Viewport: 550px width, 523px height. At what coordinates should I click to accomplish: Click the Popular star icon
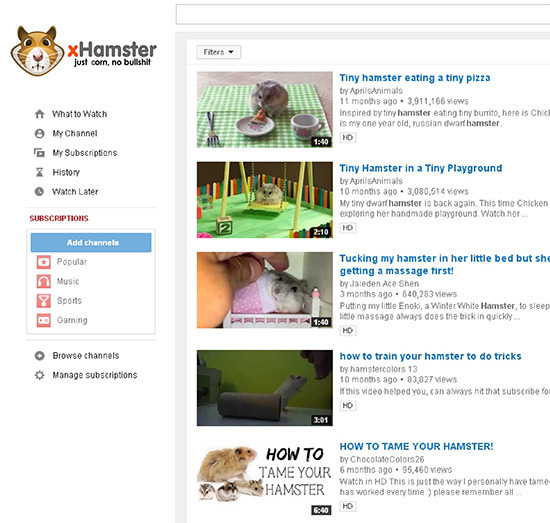(x=44, y=262)
